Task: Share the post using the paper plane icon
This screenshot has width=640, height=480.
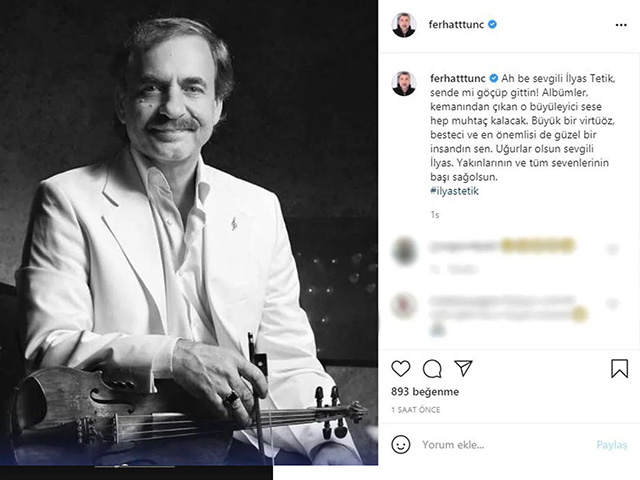Action: tap(463, 368)
